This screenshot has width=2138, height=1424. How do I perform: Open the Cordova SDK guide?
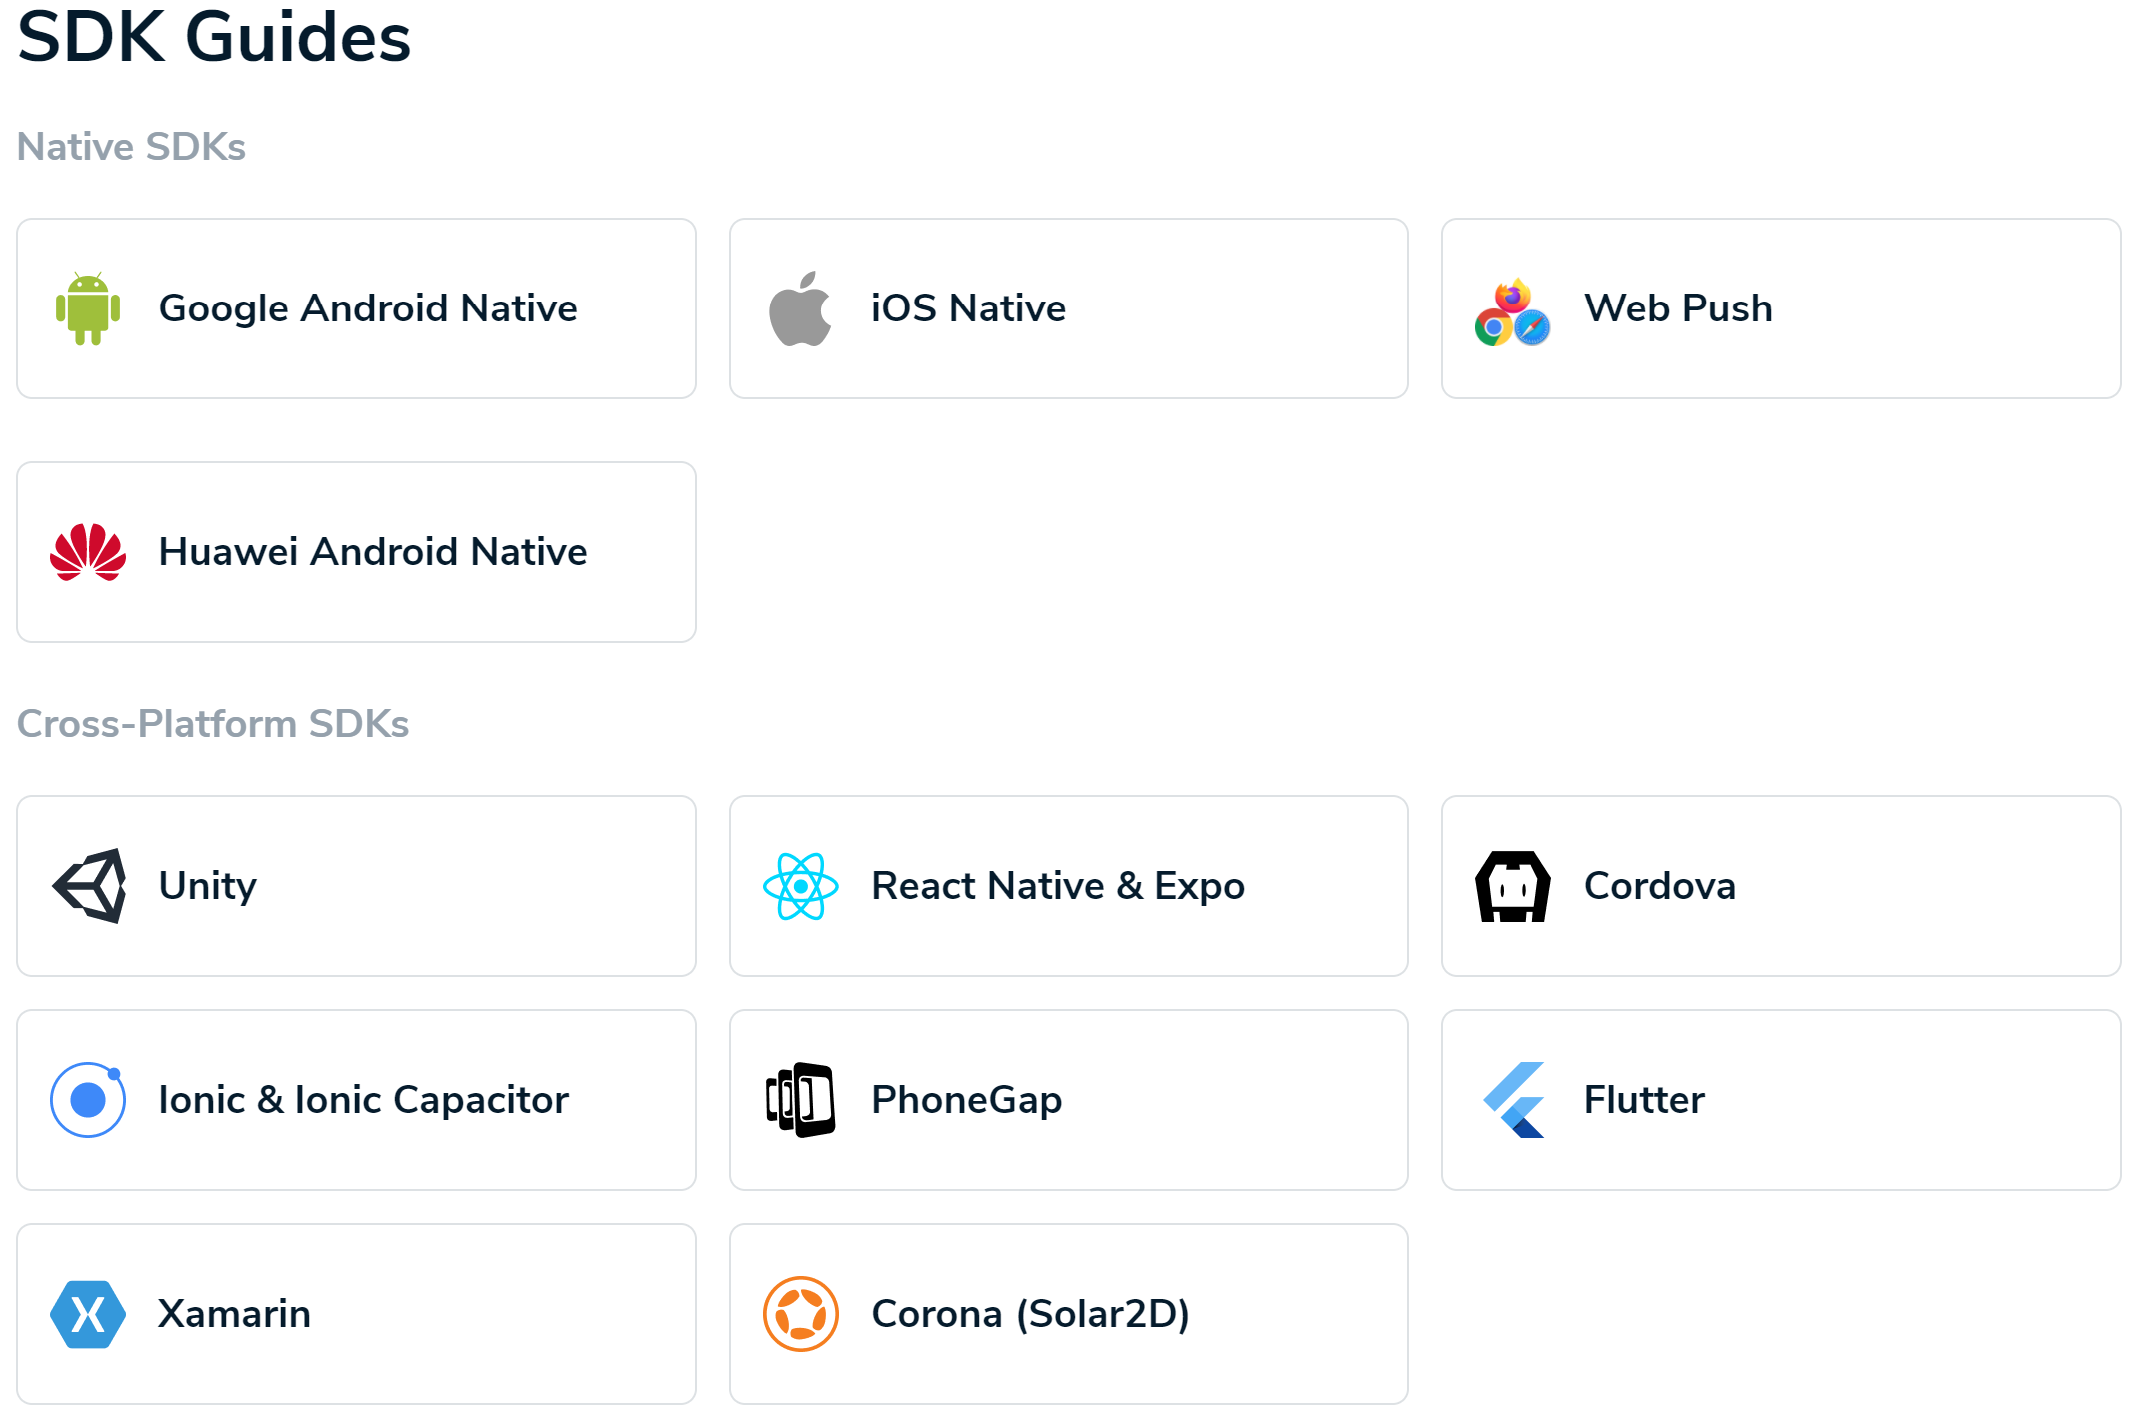coord(1781,886)
